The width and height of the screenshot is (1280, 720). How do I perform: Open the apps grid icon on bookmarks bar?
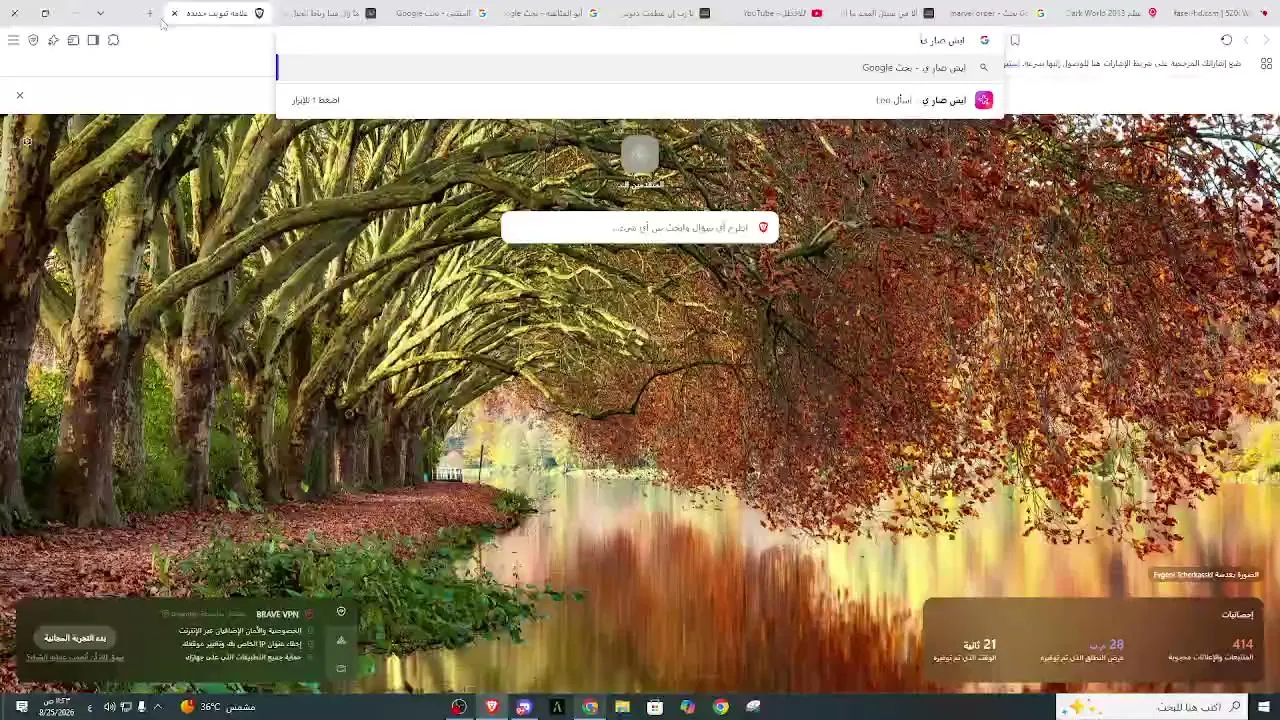[x=1266, y=64]
